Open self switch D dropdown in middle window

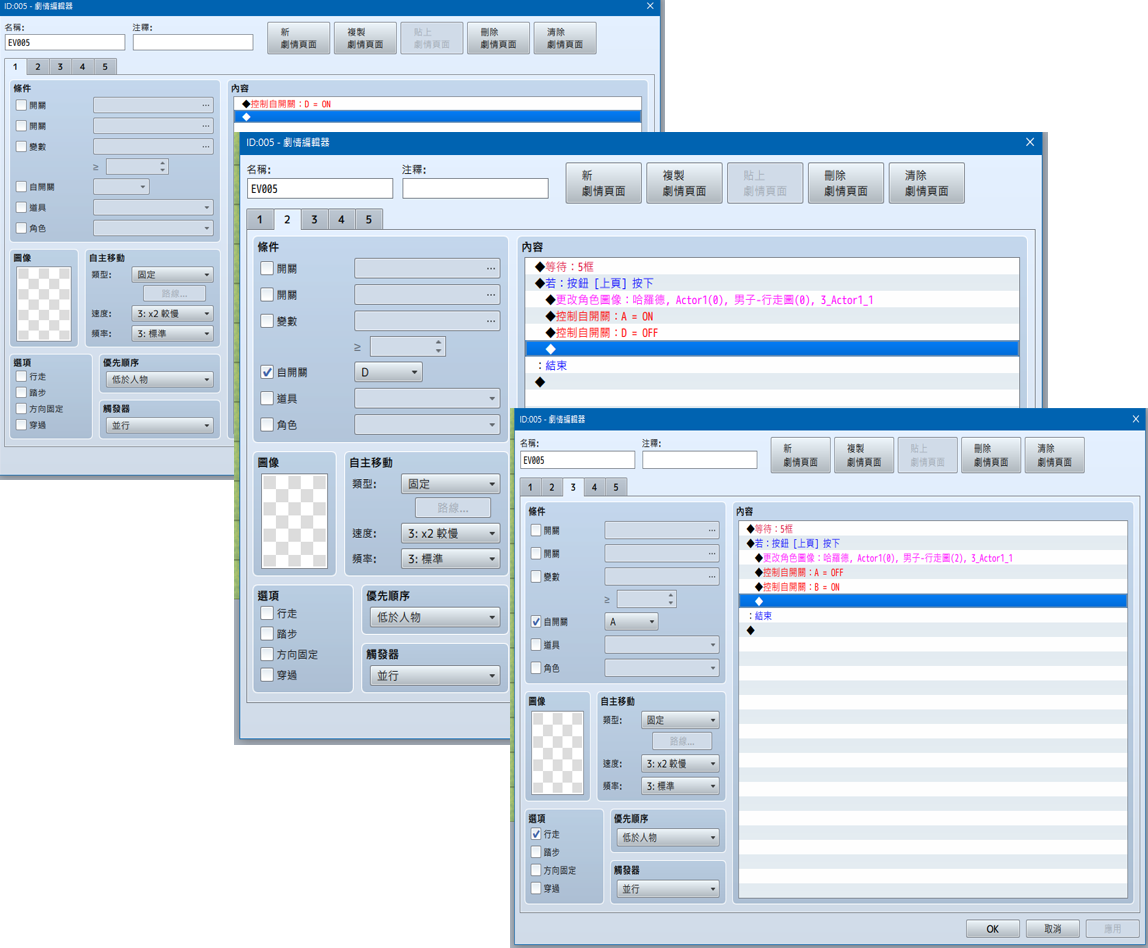tap(388, 372)
